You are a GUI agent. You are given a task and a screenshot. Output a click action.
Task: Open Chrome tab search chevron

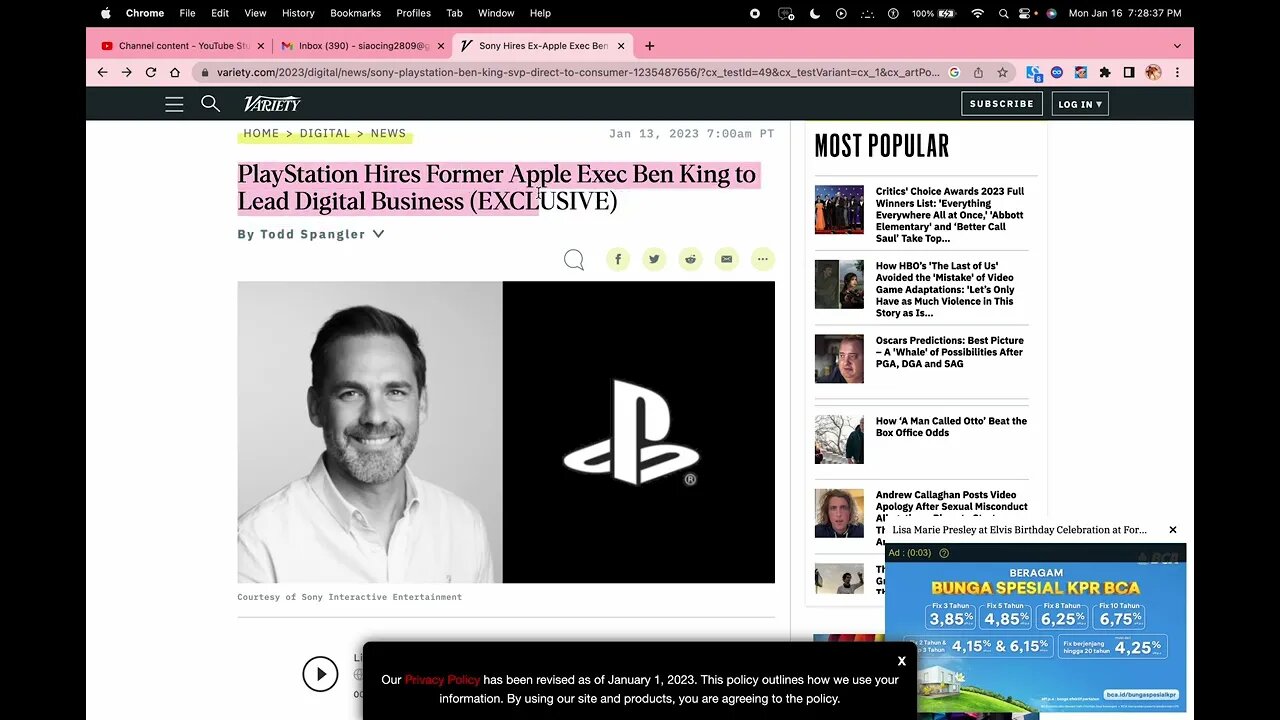pyautogui.click(x=1177, y=46)
